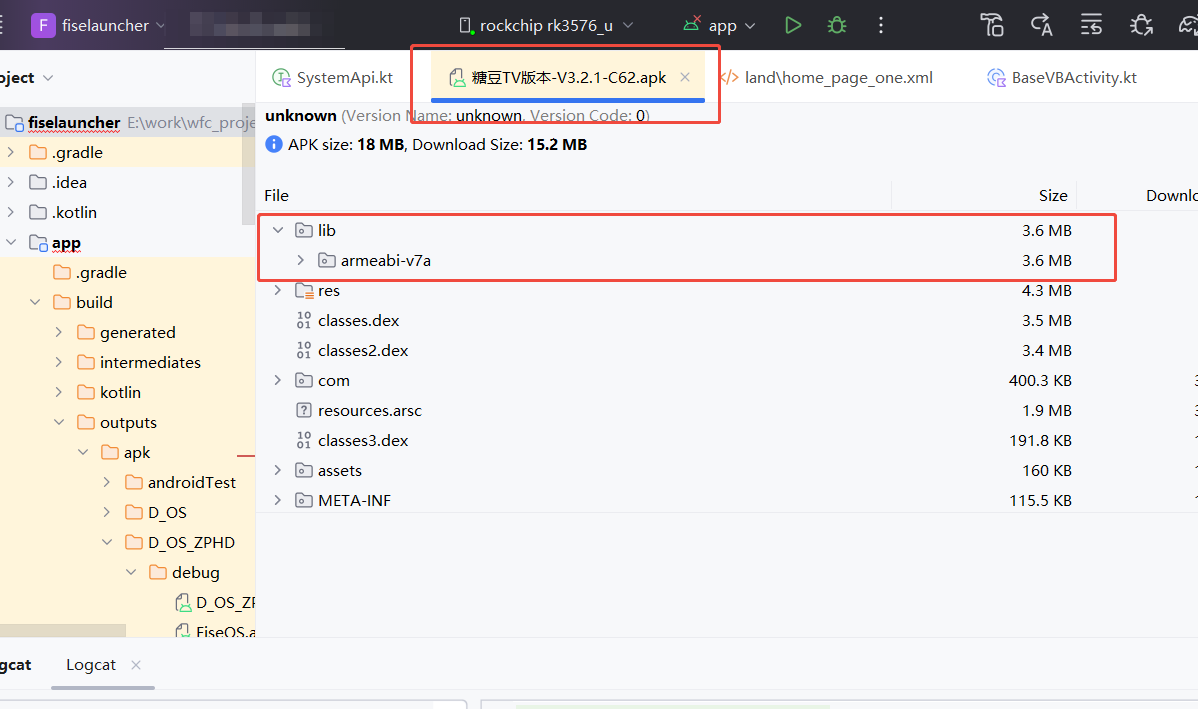Click the 3.6 MB size of lib
The width and height of the screenshot is (1198, 709).
tap(1047, 230)
